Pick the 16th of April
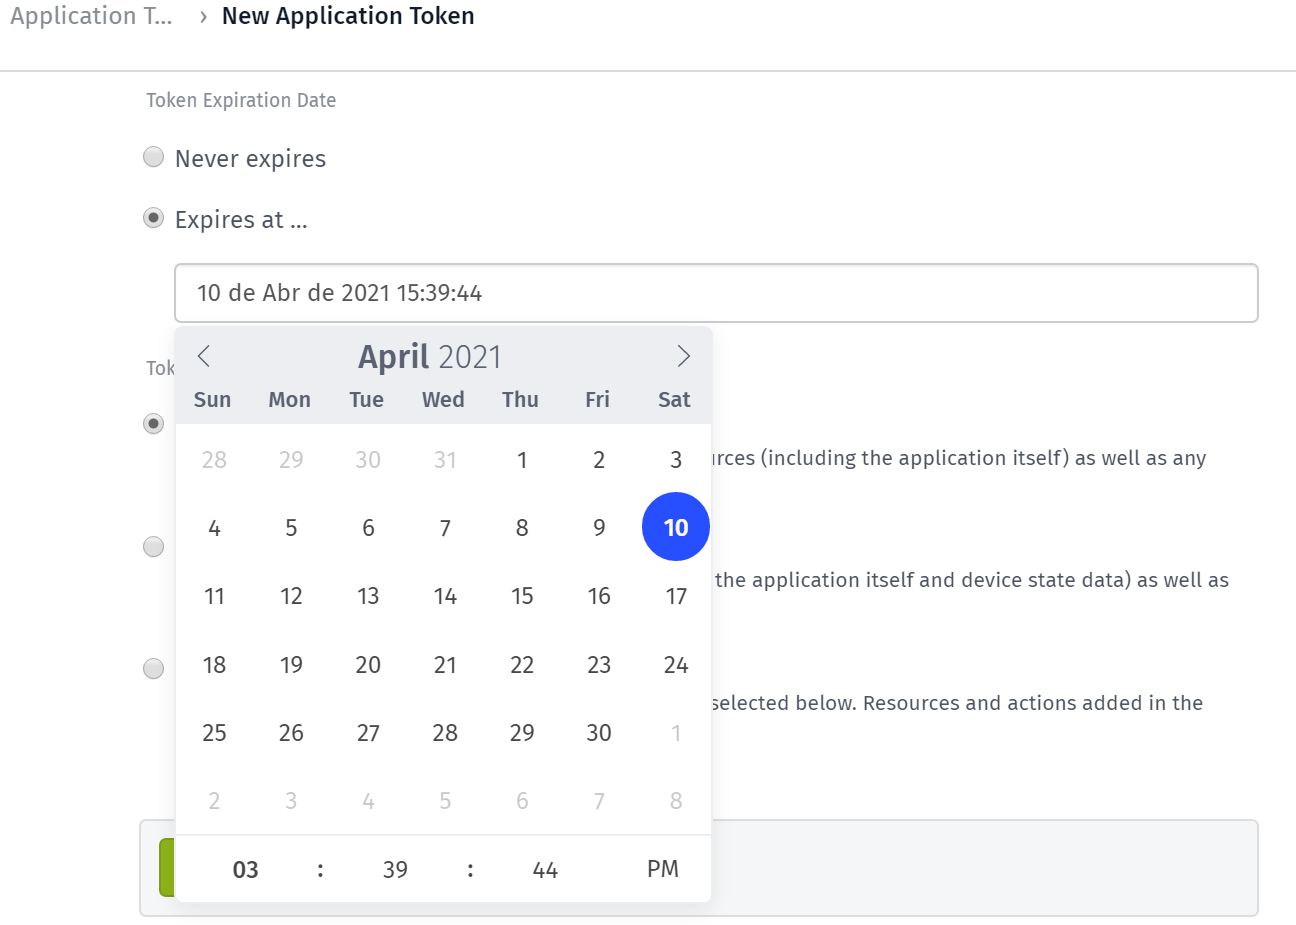This screenshot has height=925, width=1296. point(599,596)
